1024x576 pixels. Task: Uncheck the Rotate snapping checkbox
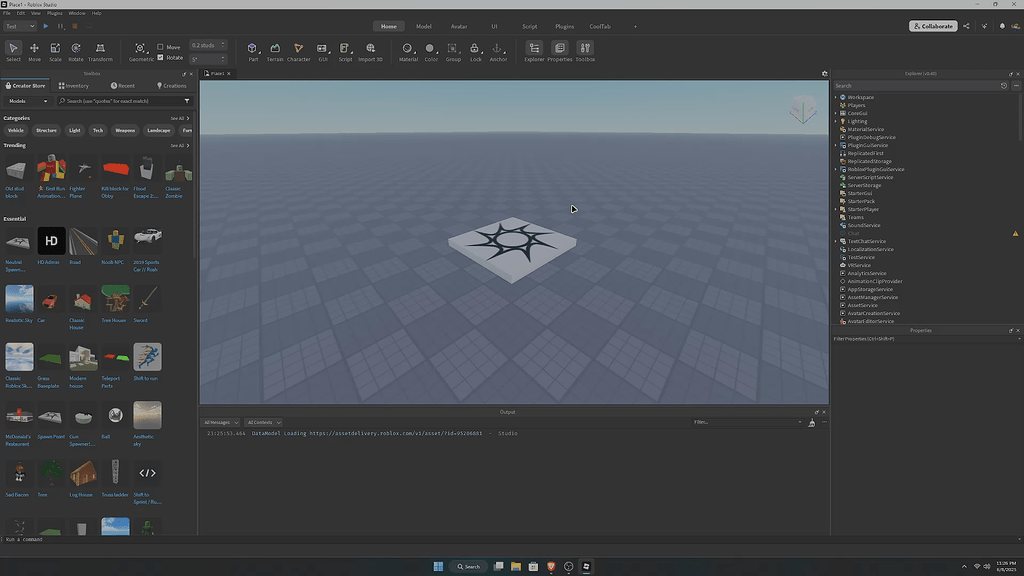click(161, 57)
